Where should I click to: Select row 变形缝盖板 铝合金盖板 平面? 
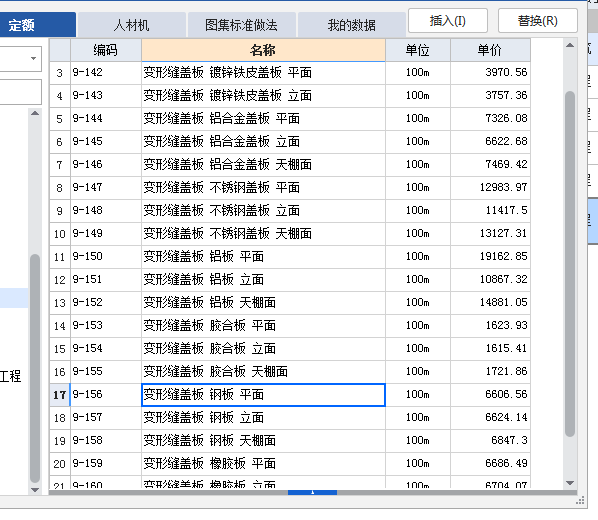point(290,119)
